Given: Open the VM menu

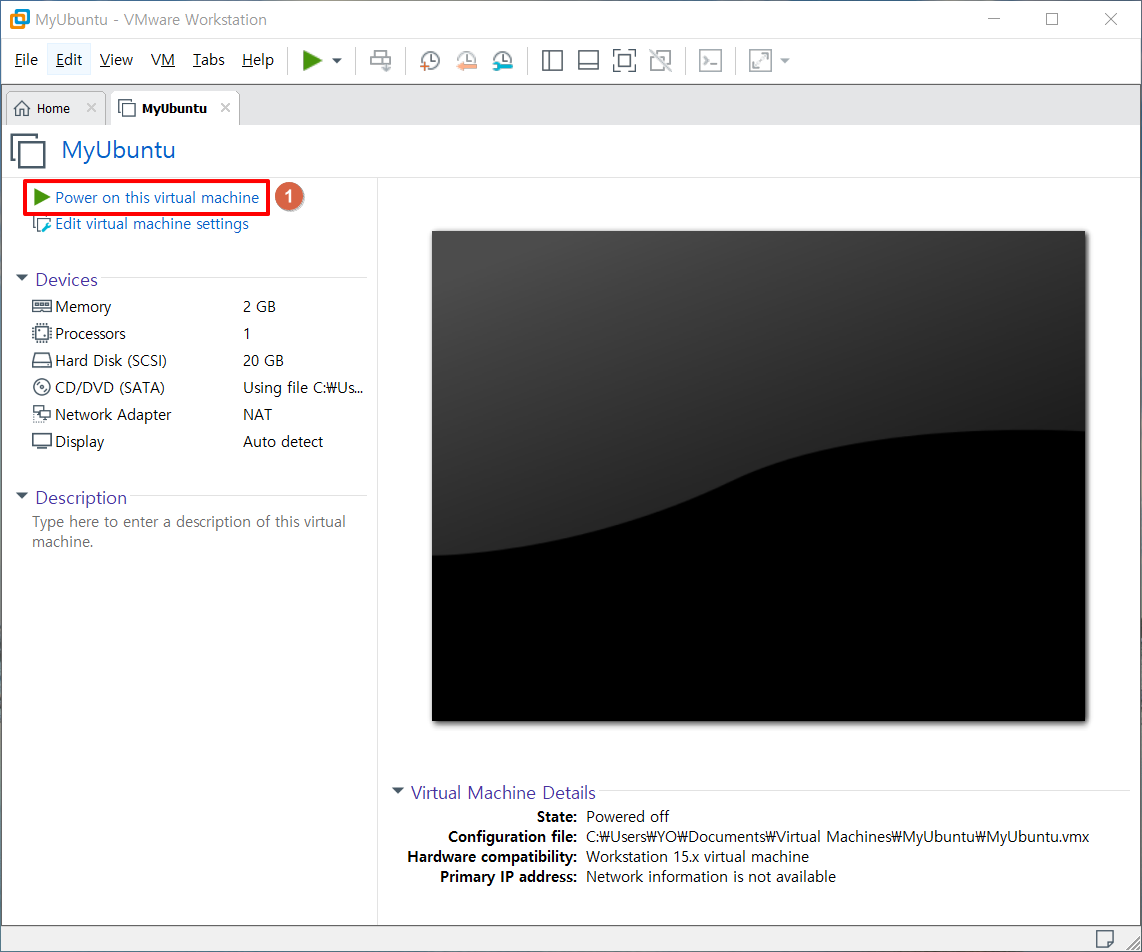Looking at the screenshot, I should 162,60.
